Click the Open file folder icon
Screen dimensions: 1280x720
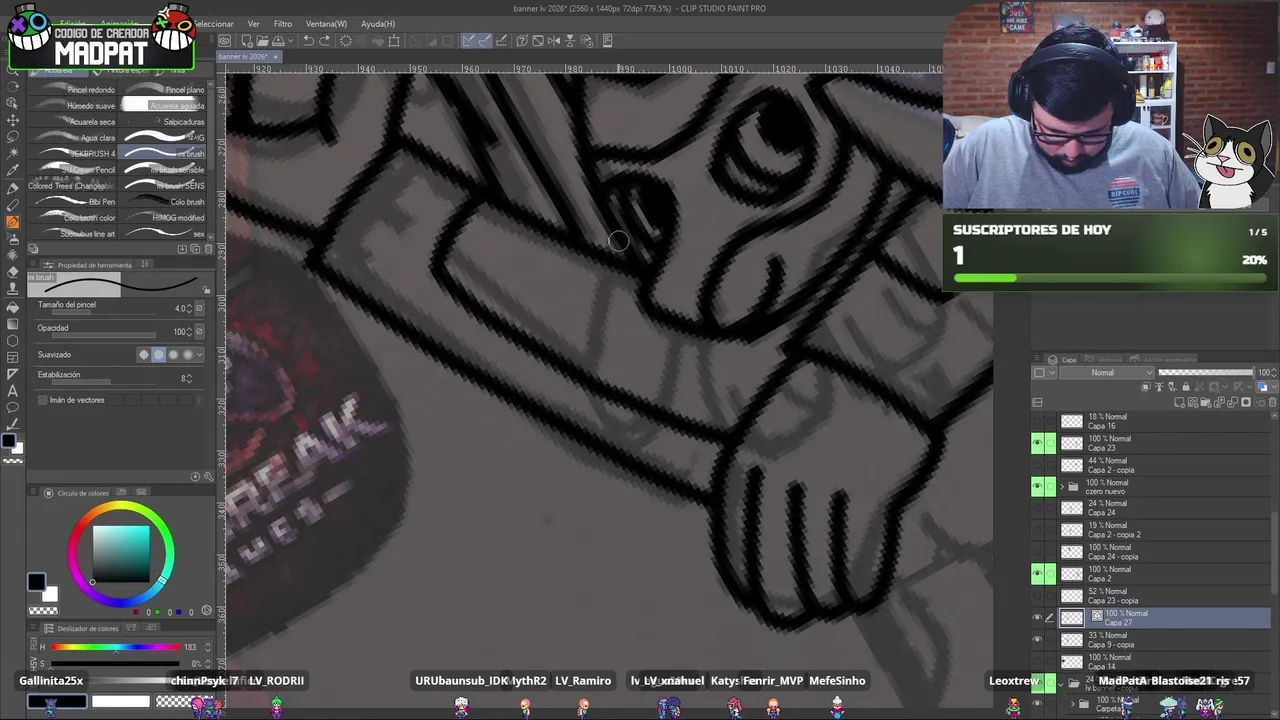[x=261, y=41]
